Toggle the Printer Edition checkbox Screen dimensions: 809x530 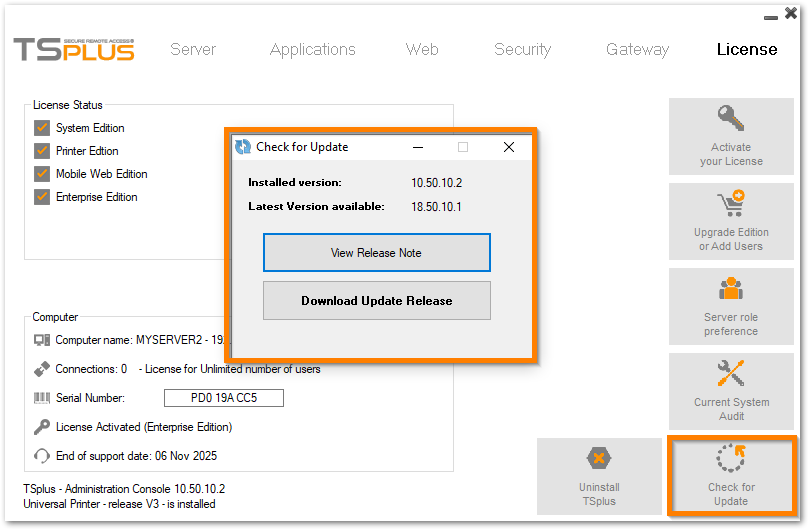(x=42, y=151)
